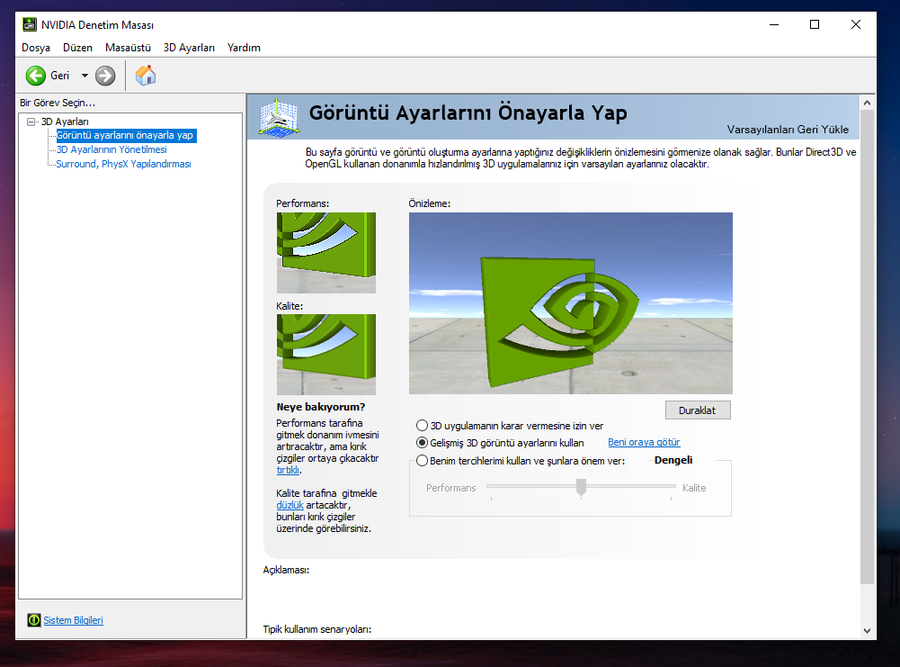Click the tırtıklı help link
The image size is (900, 667).
[x=288, y=470]
